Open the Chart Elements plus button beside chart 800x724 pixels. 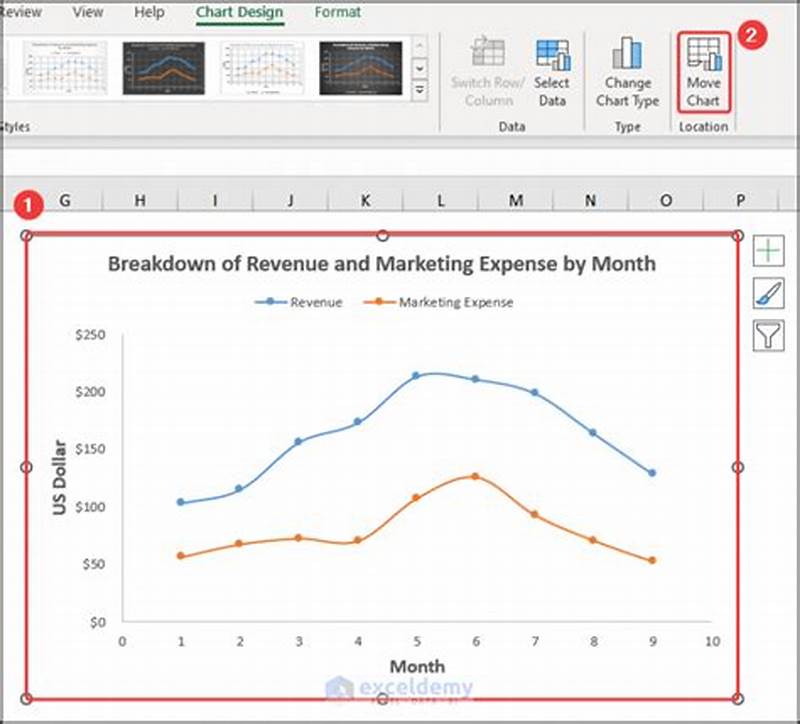point(771,250)
